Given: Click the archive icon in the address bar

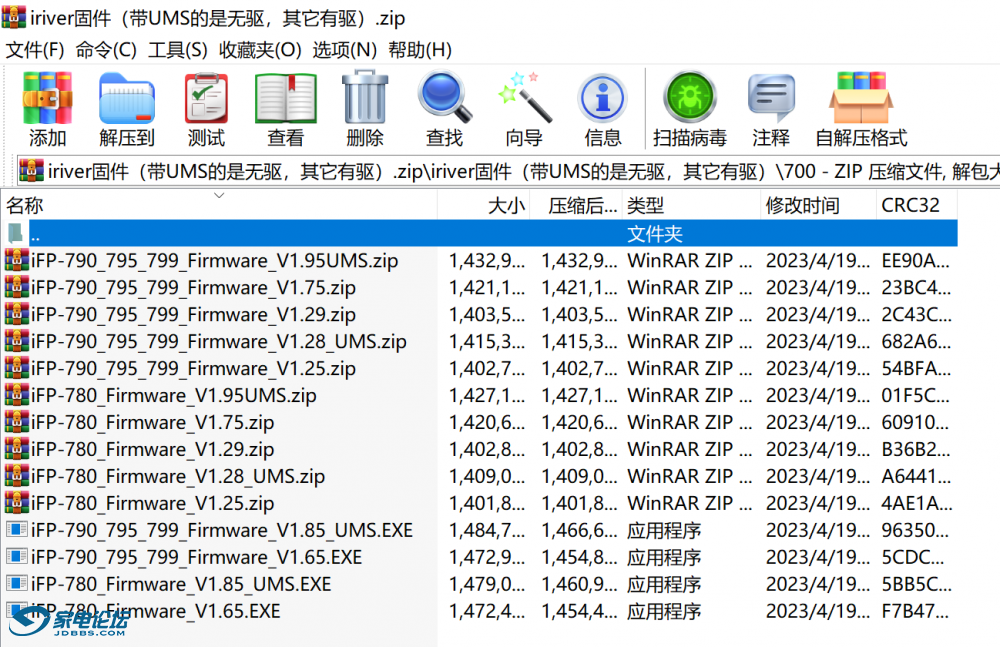Looking at the screenshot, I should pyautogui.click(x=31, y=170).
